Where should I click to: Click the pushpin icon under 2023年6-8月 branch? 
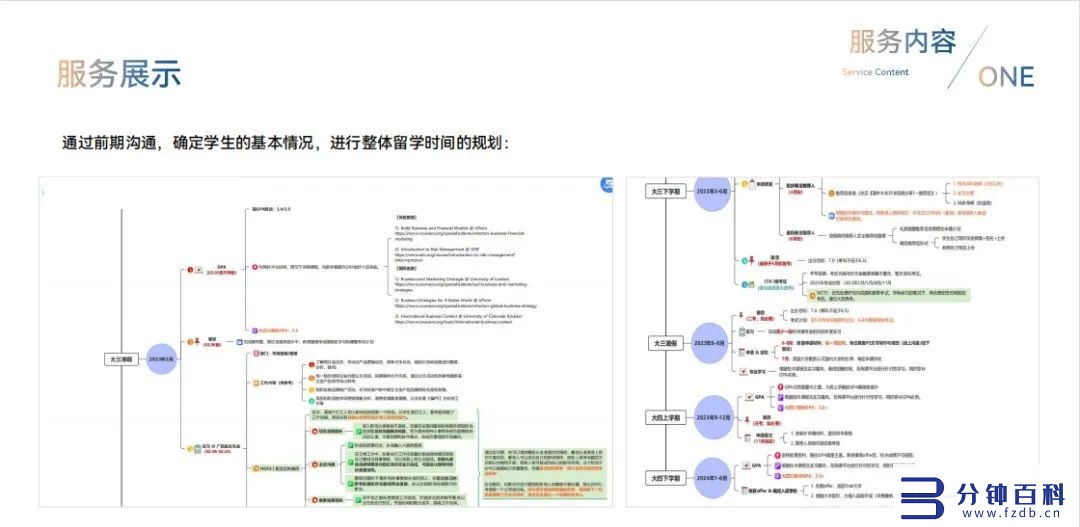coord(741,315)
